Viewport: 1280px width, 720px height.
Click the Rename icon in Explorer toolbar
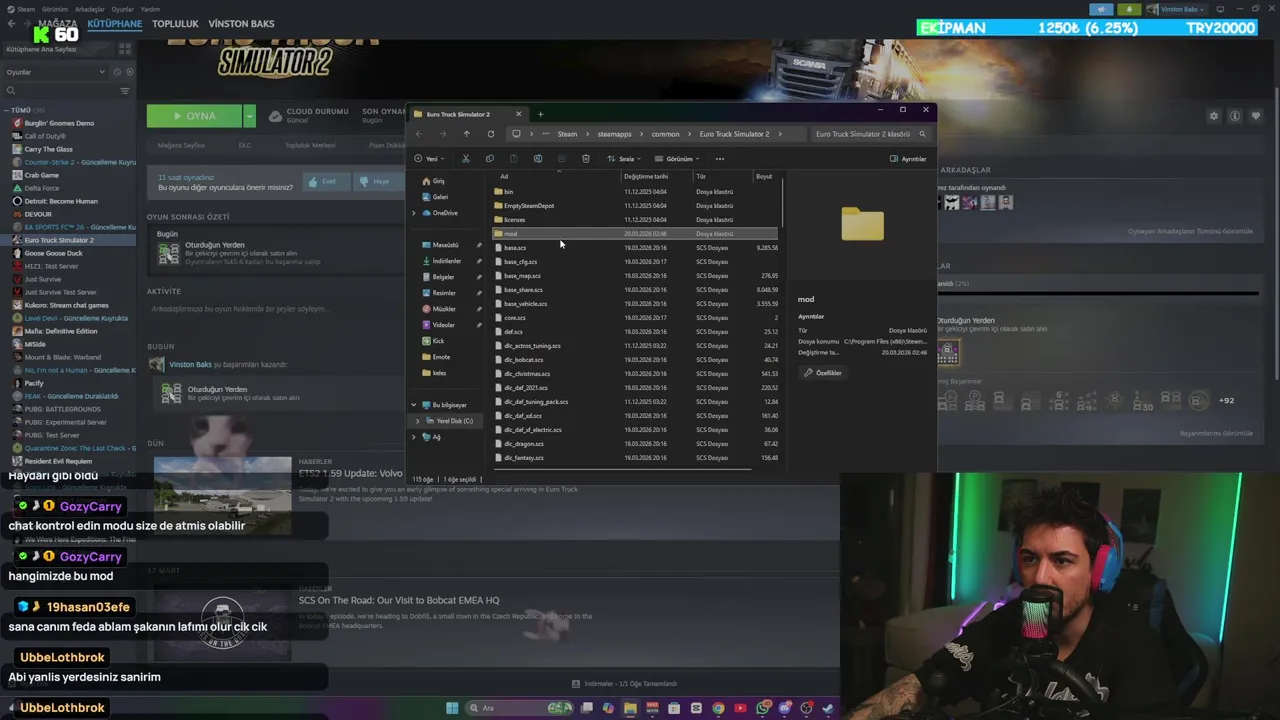pos(537,159)
